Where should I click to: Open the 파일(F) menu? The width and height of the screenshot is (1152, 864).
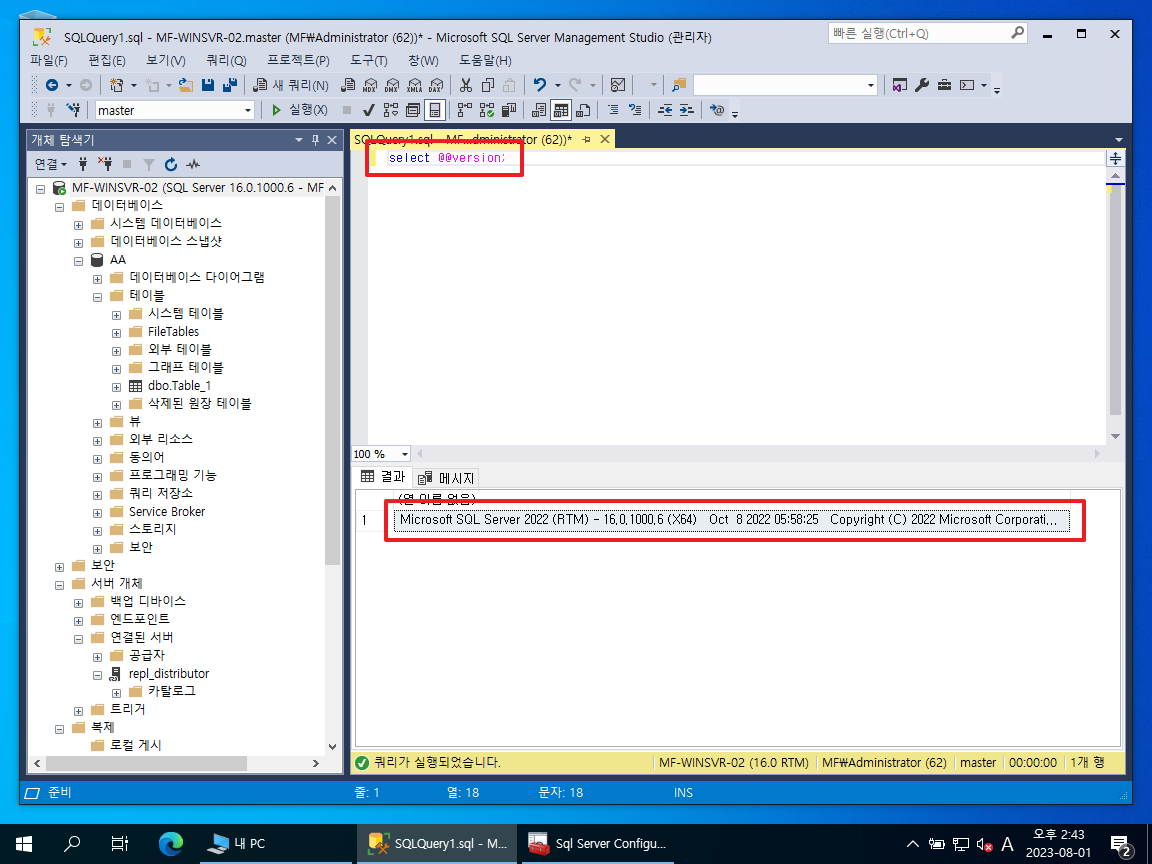pyautogui.click(x=49, y=60)
